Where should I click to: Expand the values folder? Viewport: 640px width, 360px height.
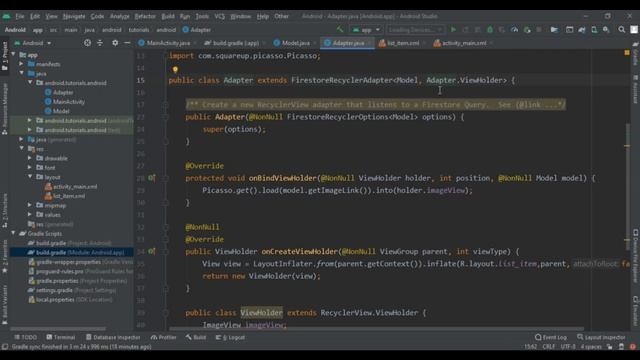(x=30, y=214)
